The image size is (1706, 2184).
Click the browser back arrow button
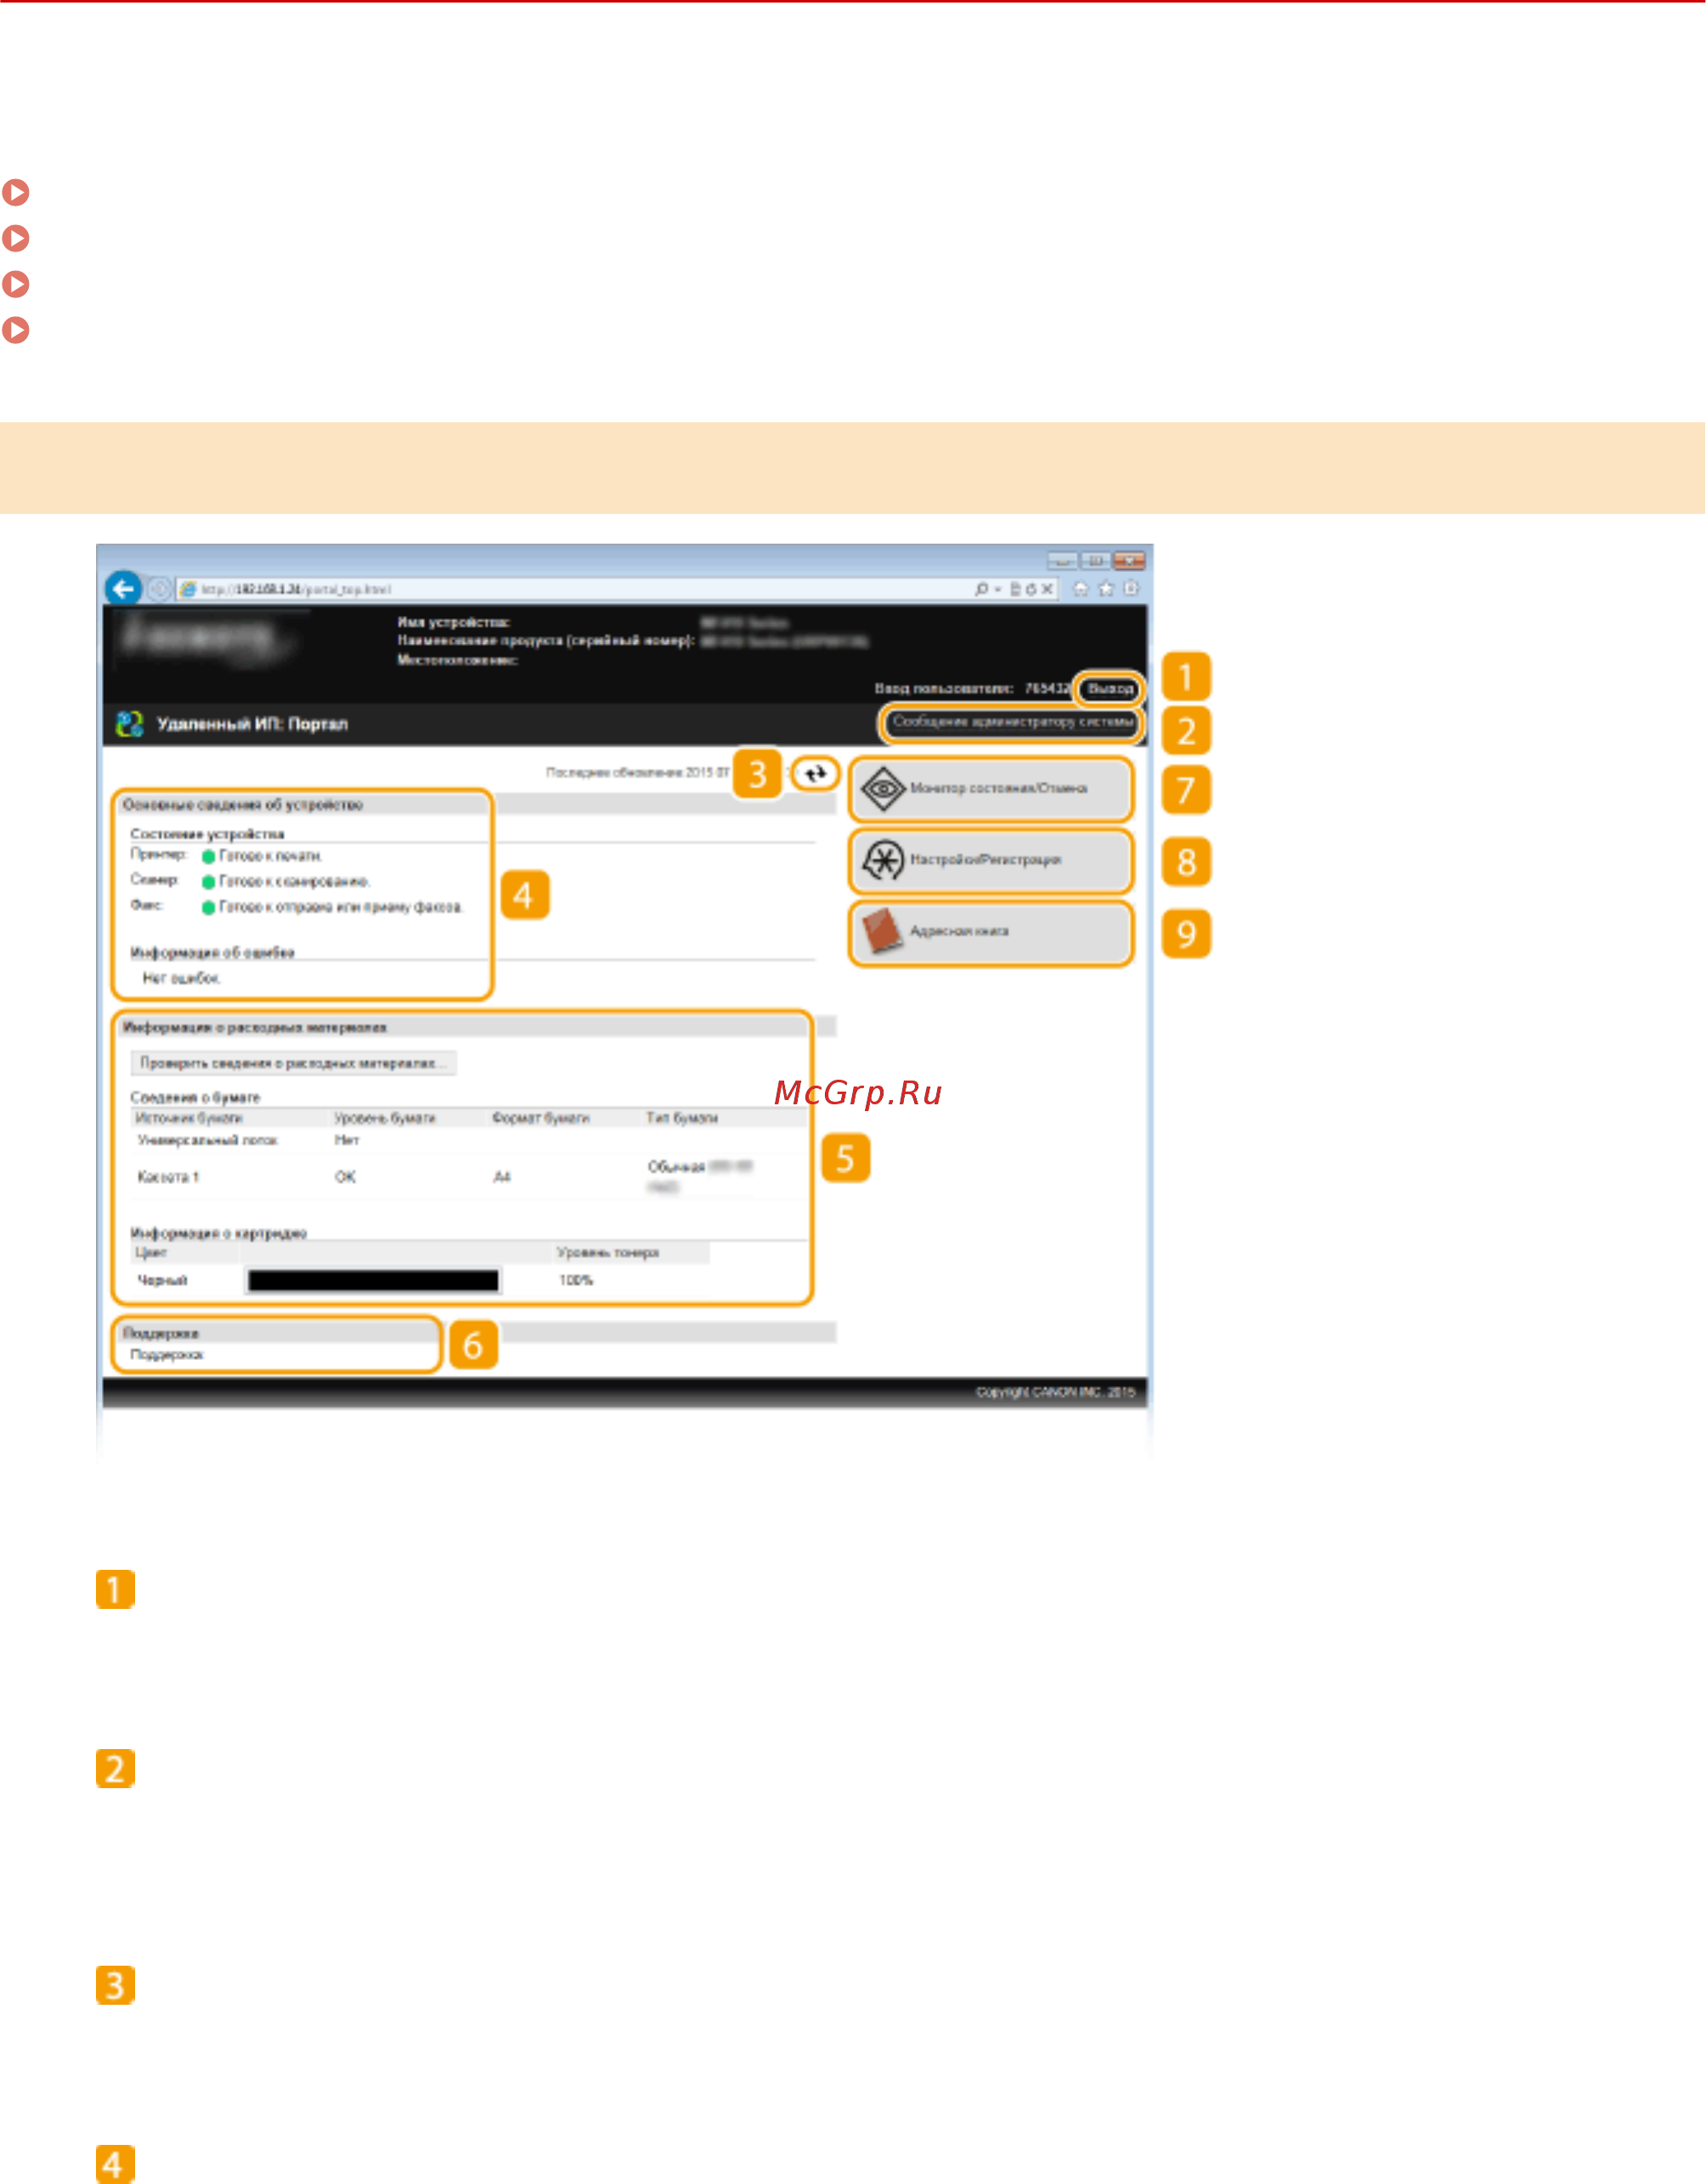123,589
